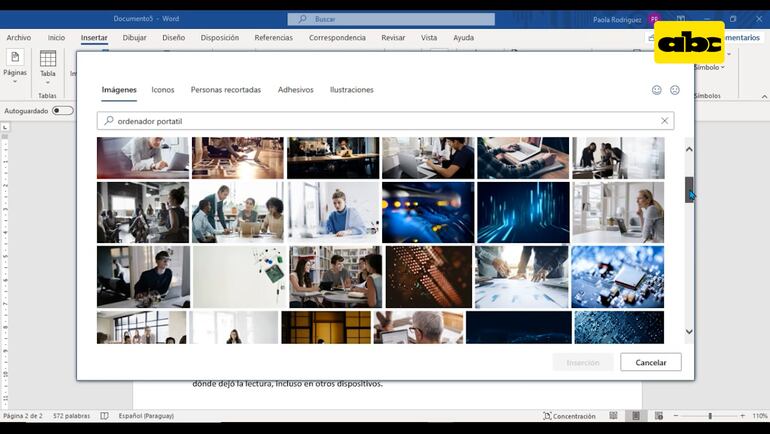This screenshot has height=434, width=770.
Task: Click the sad face feedback icon
Action: pyautogui.click(x=675, y=90)
